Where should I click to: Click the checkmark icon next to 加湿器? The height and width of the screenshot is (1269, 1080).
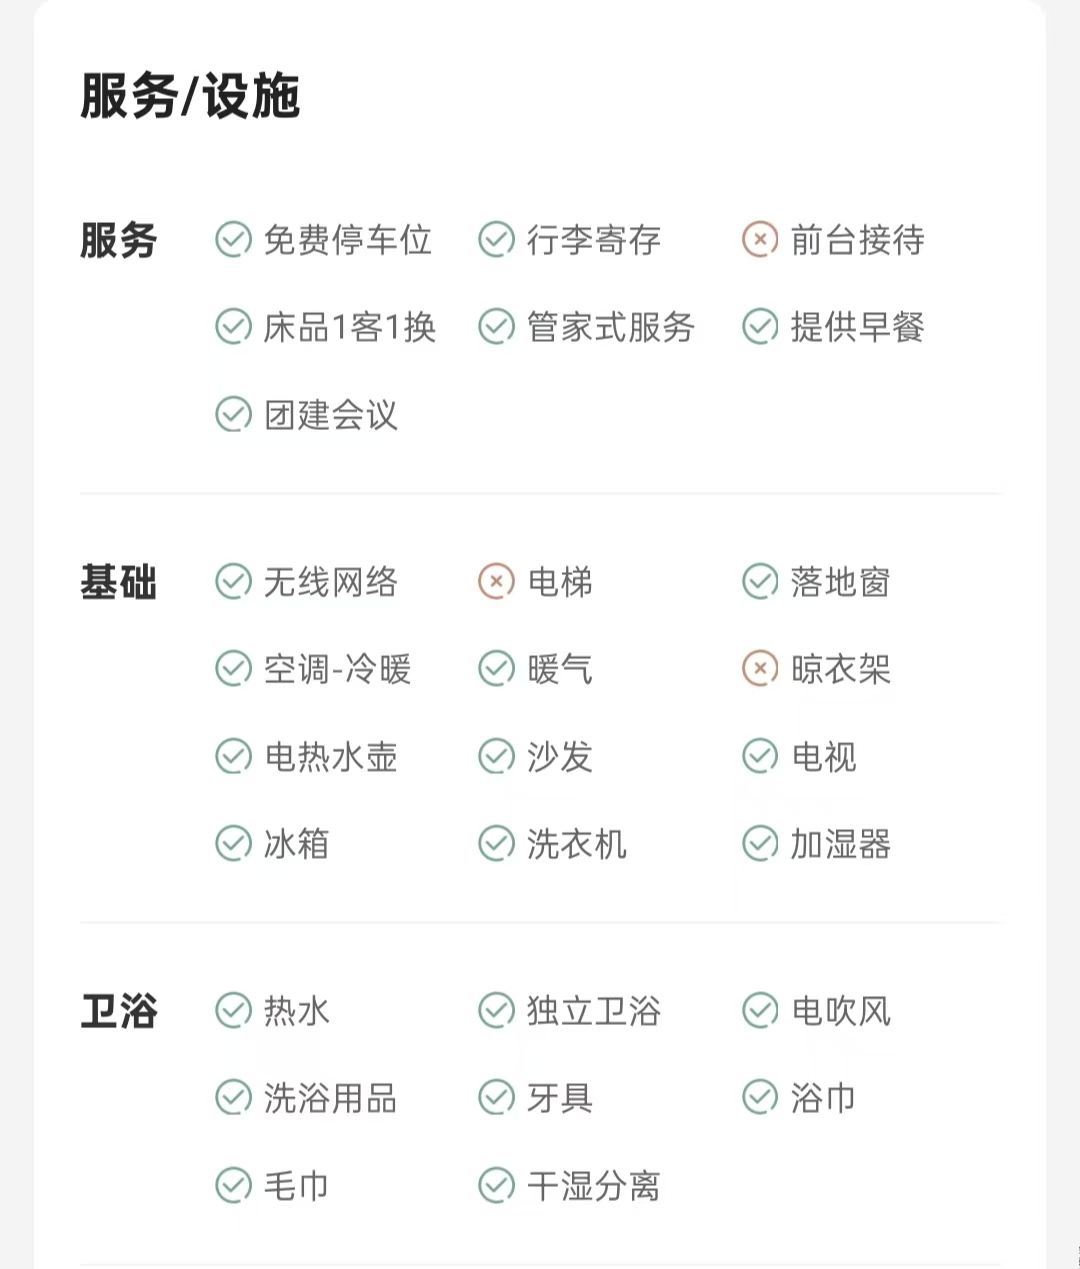760,843
